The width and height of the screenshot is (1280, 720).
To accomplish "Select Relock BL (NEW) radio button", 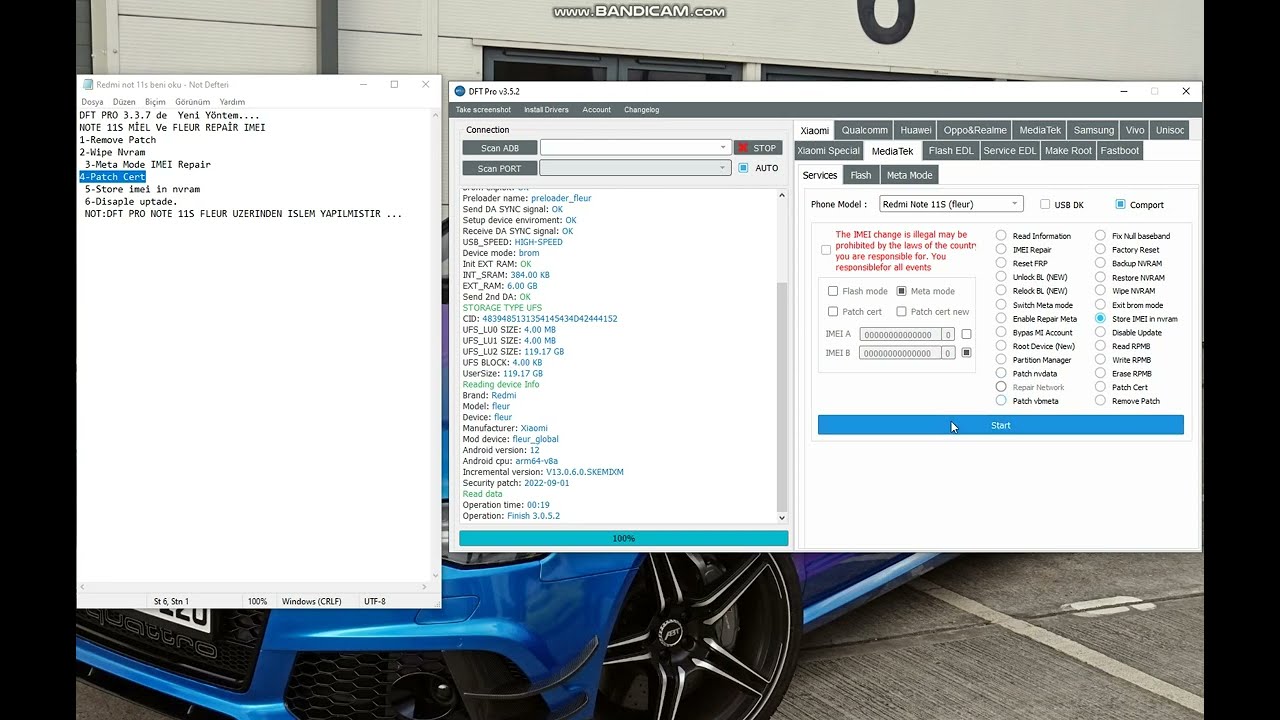I will (1001, 291).
